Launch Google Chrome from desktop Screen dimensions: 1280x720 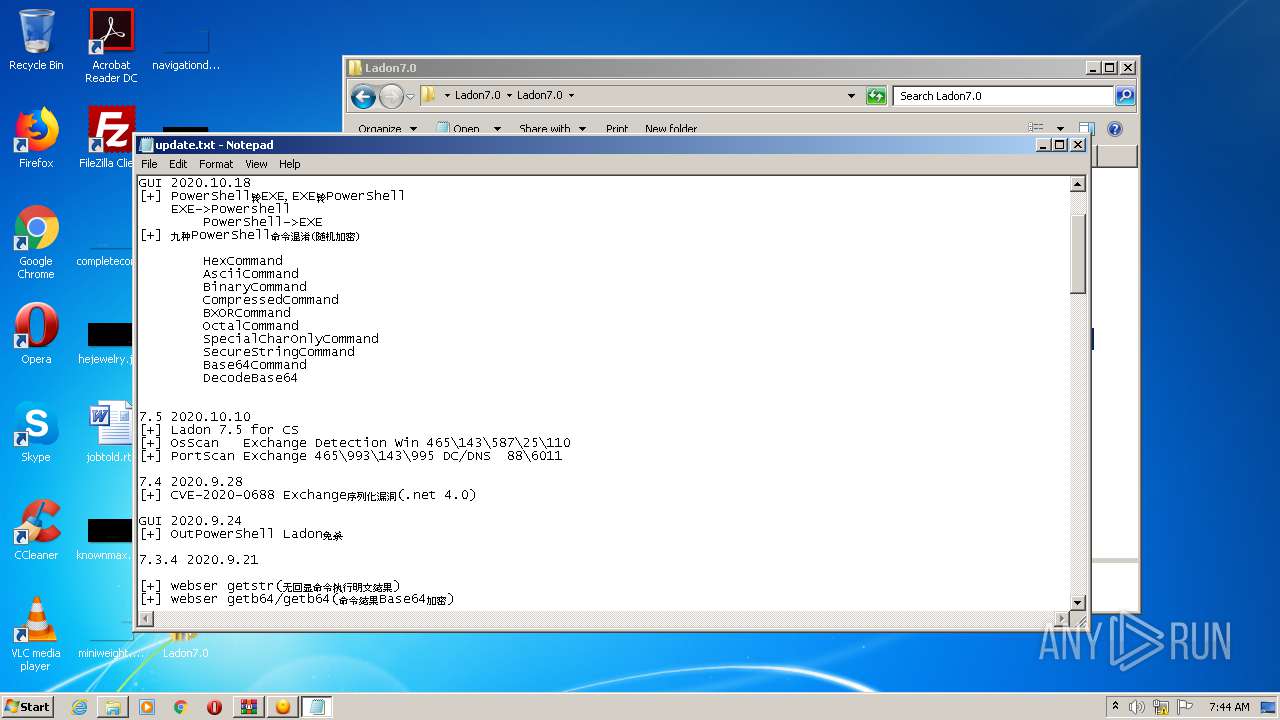[36, 242]
